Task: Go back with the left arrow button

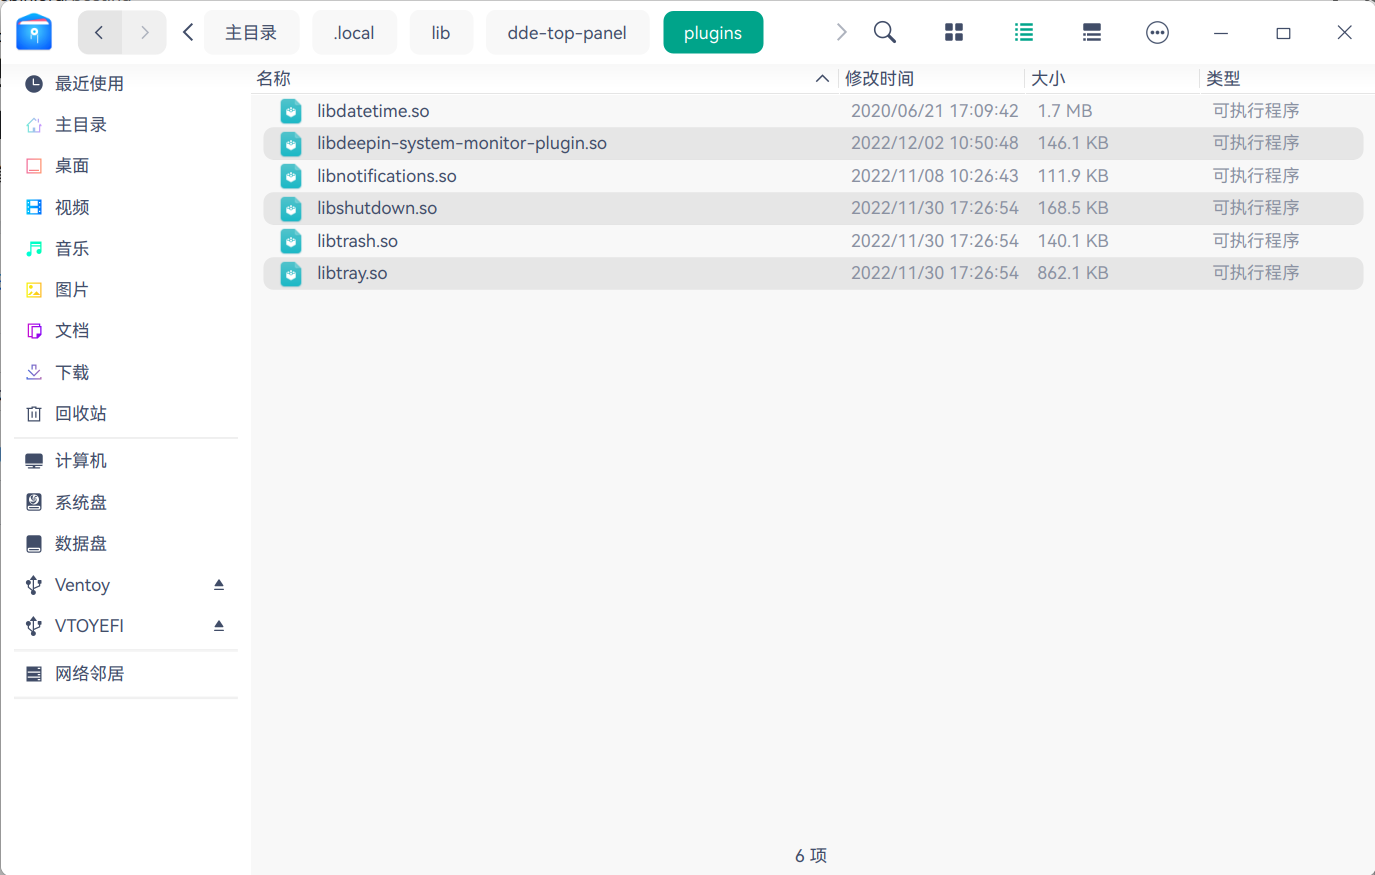Action: (x=100, y=33)
